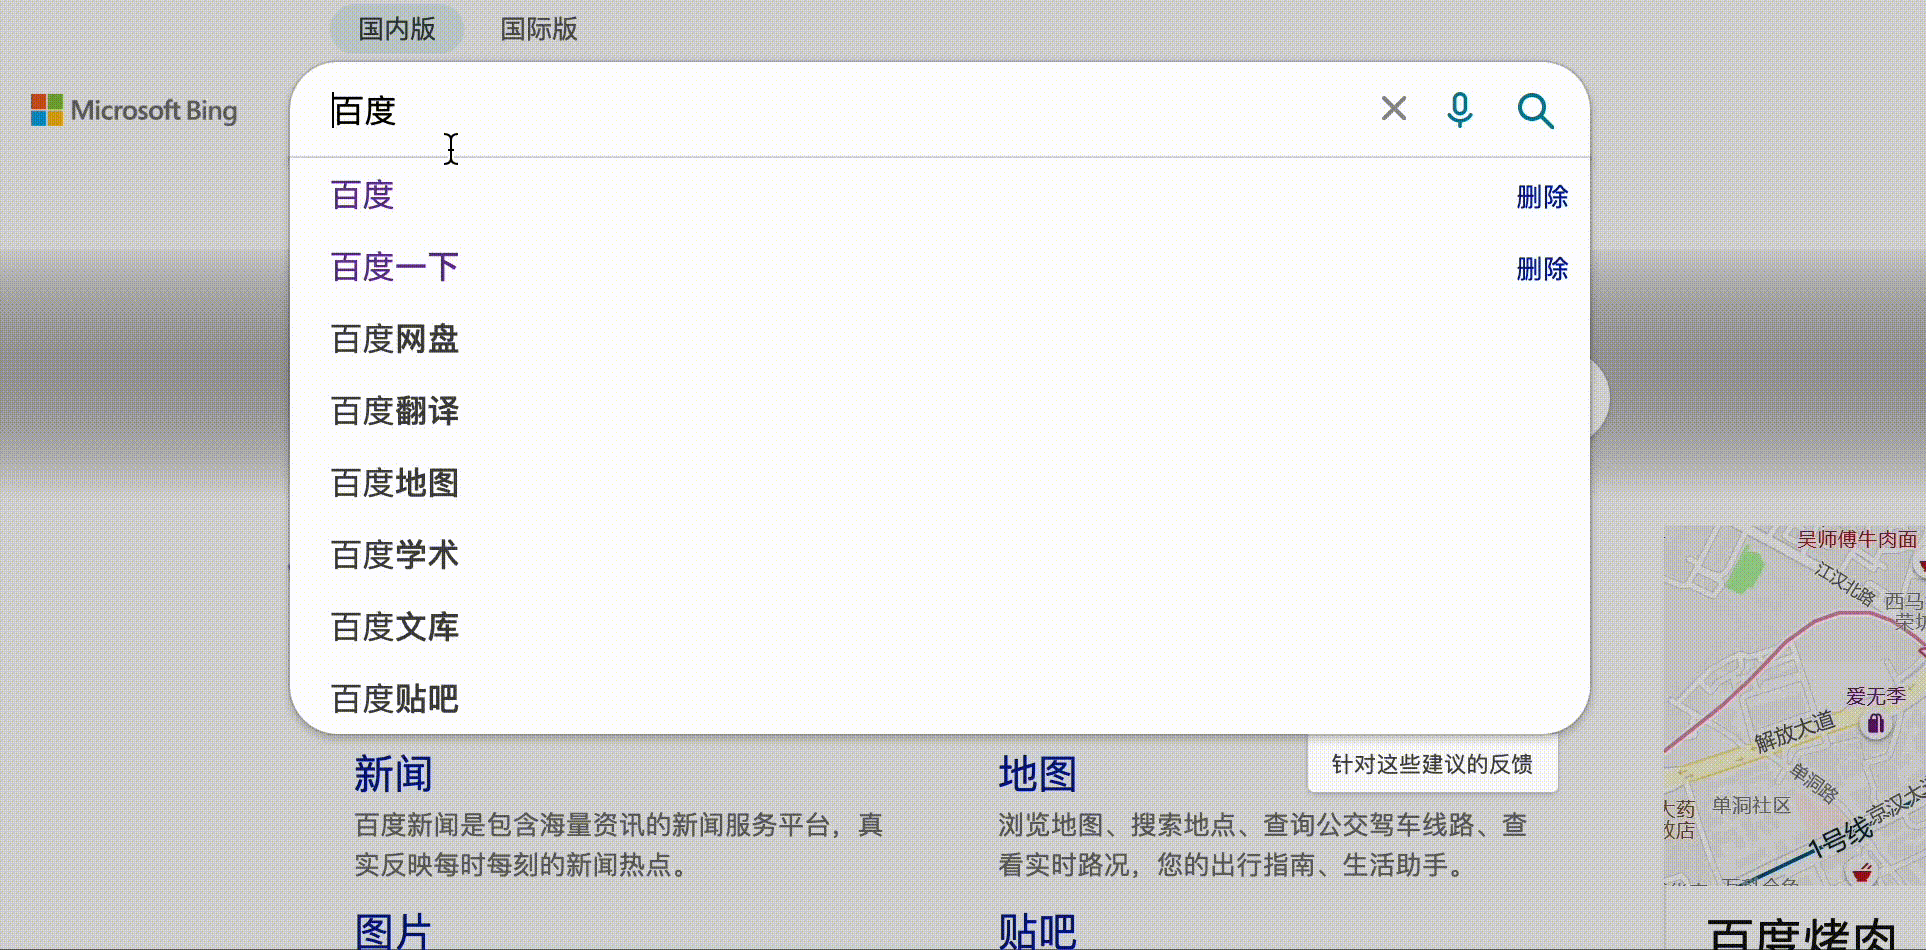Image resolution: width=1926 pixels, height=950 pixels.
Task: Start voice search with the microphone icon
Action: [1459, 110]
